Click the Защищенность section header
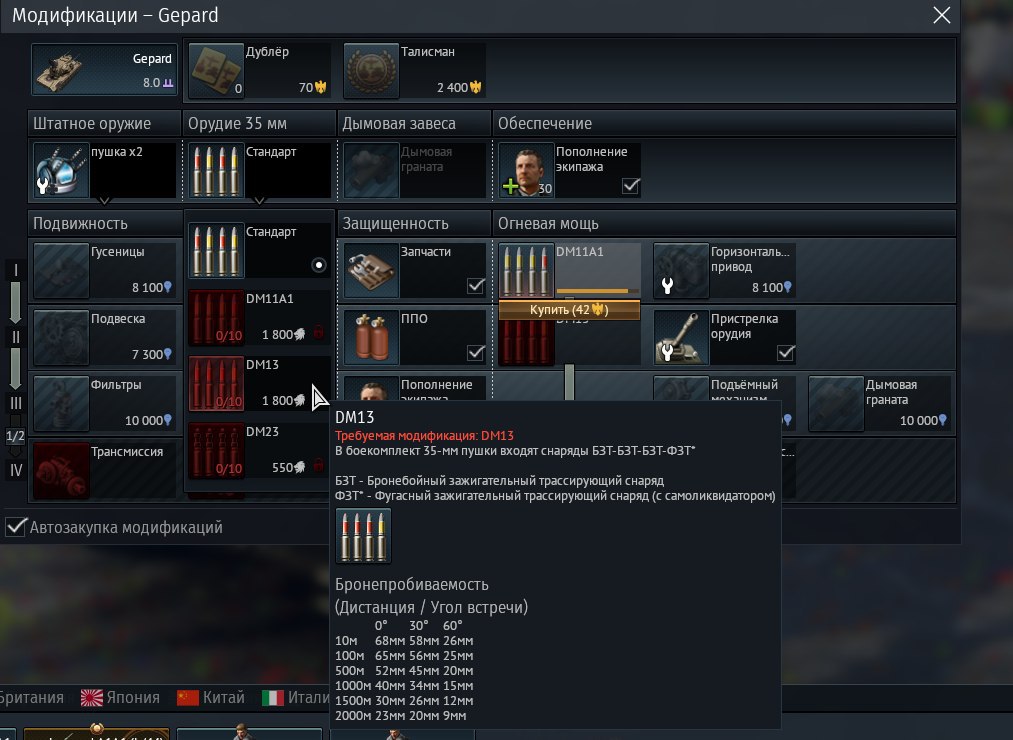The width and height of the screenshot is (1013, 740). coord(414,223)
